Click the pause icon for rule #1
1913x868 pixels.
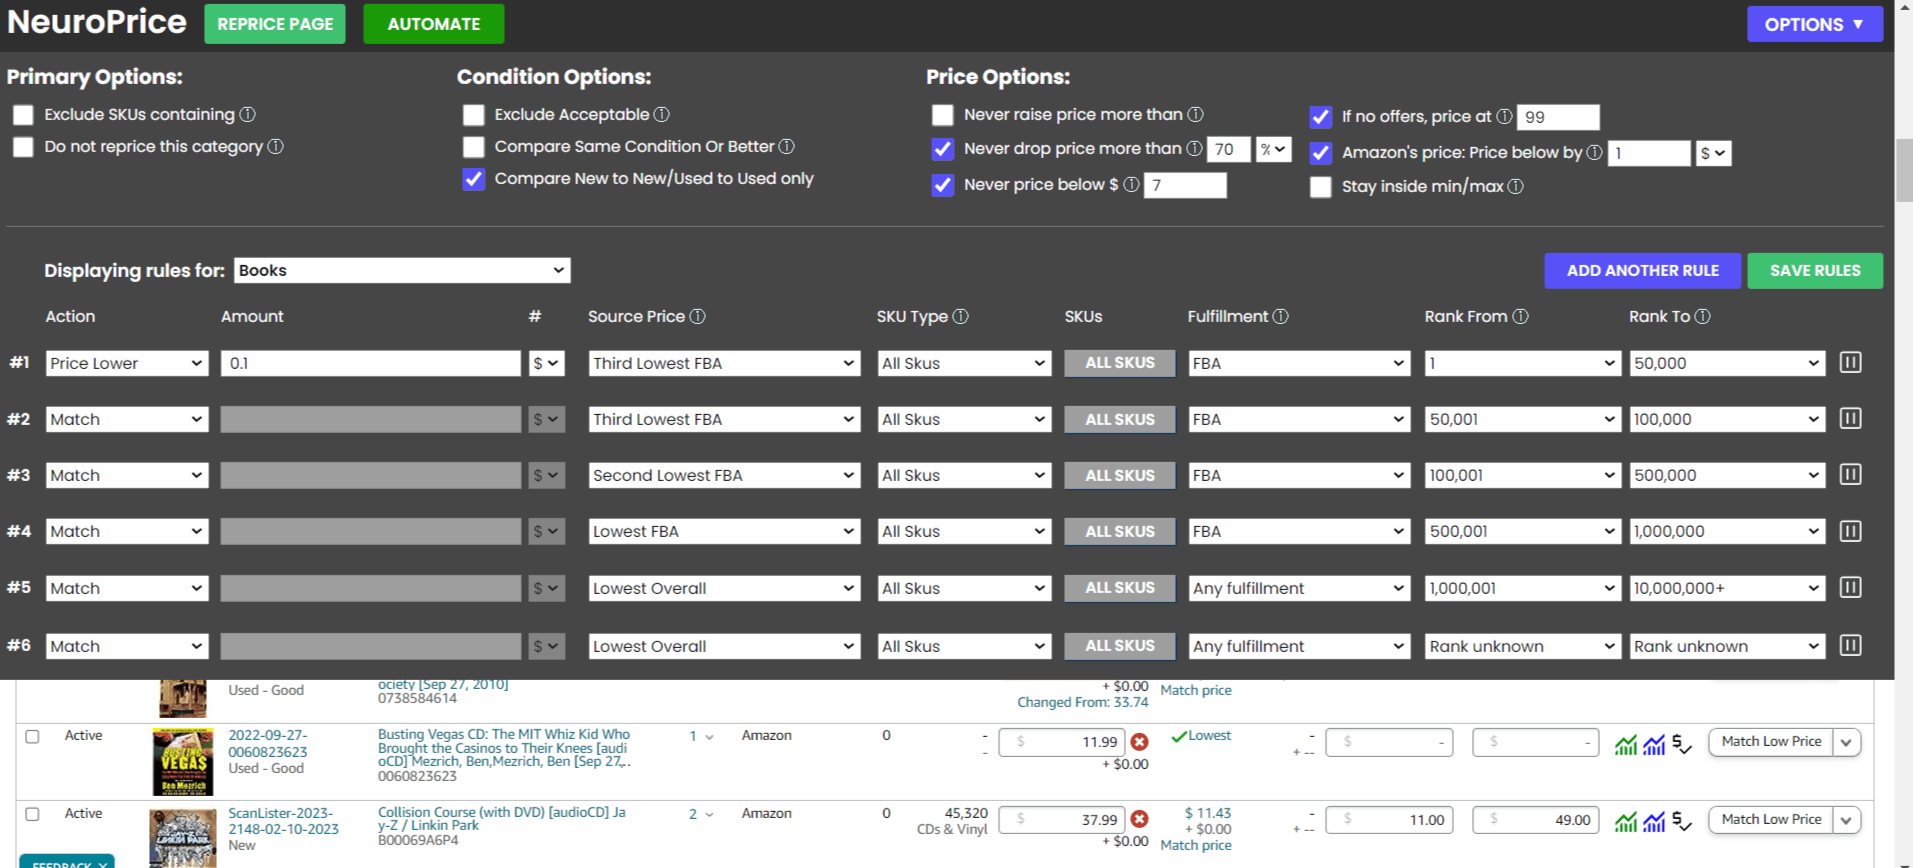[1850, 363]
